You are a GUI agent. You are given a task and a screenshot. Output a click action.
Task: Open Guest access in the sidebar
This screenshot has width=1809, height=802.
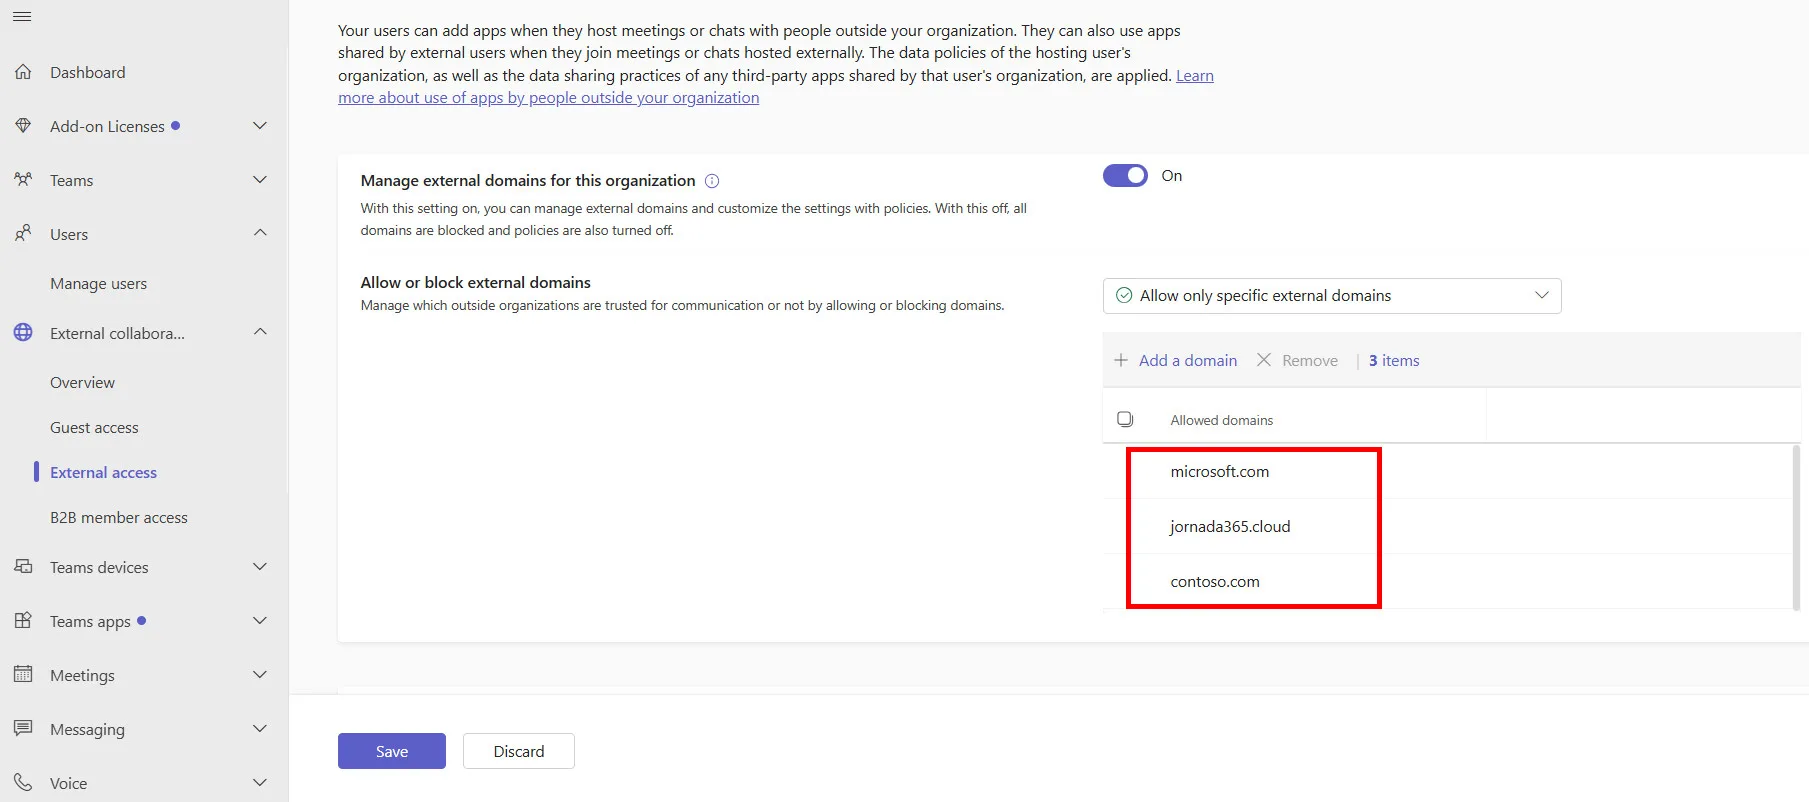pyautogui.click(x=94, y=428)
